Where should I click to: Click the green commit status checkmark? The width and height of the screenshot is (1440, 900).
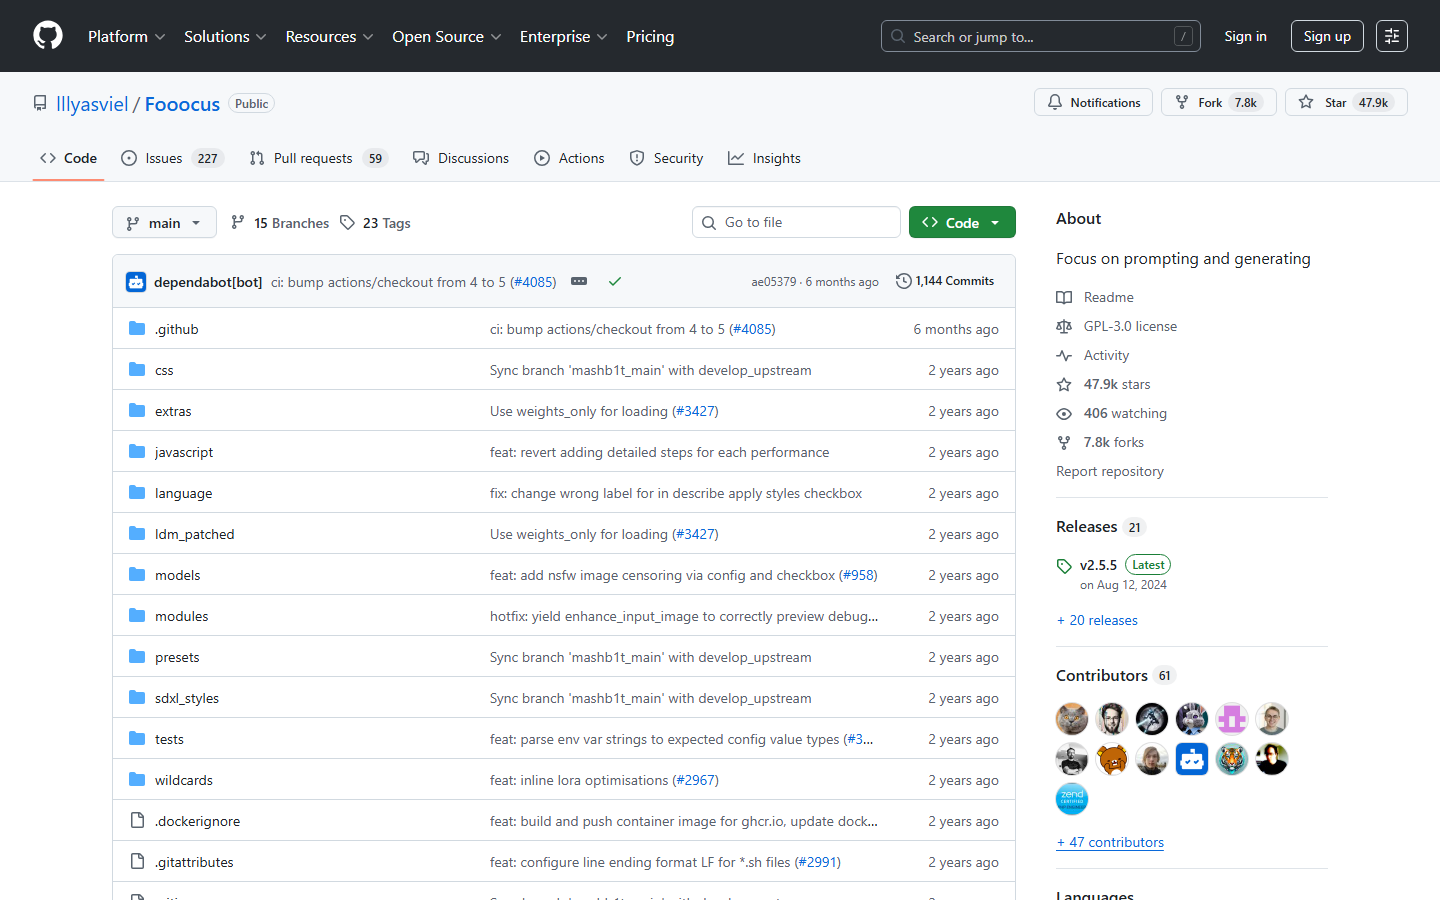(615, 282)
